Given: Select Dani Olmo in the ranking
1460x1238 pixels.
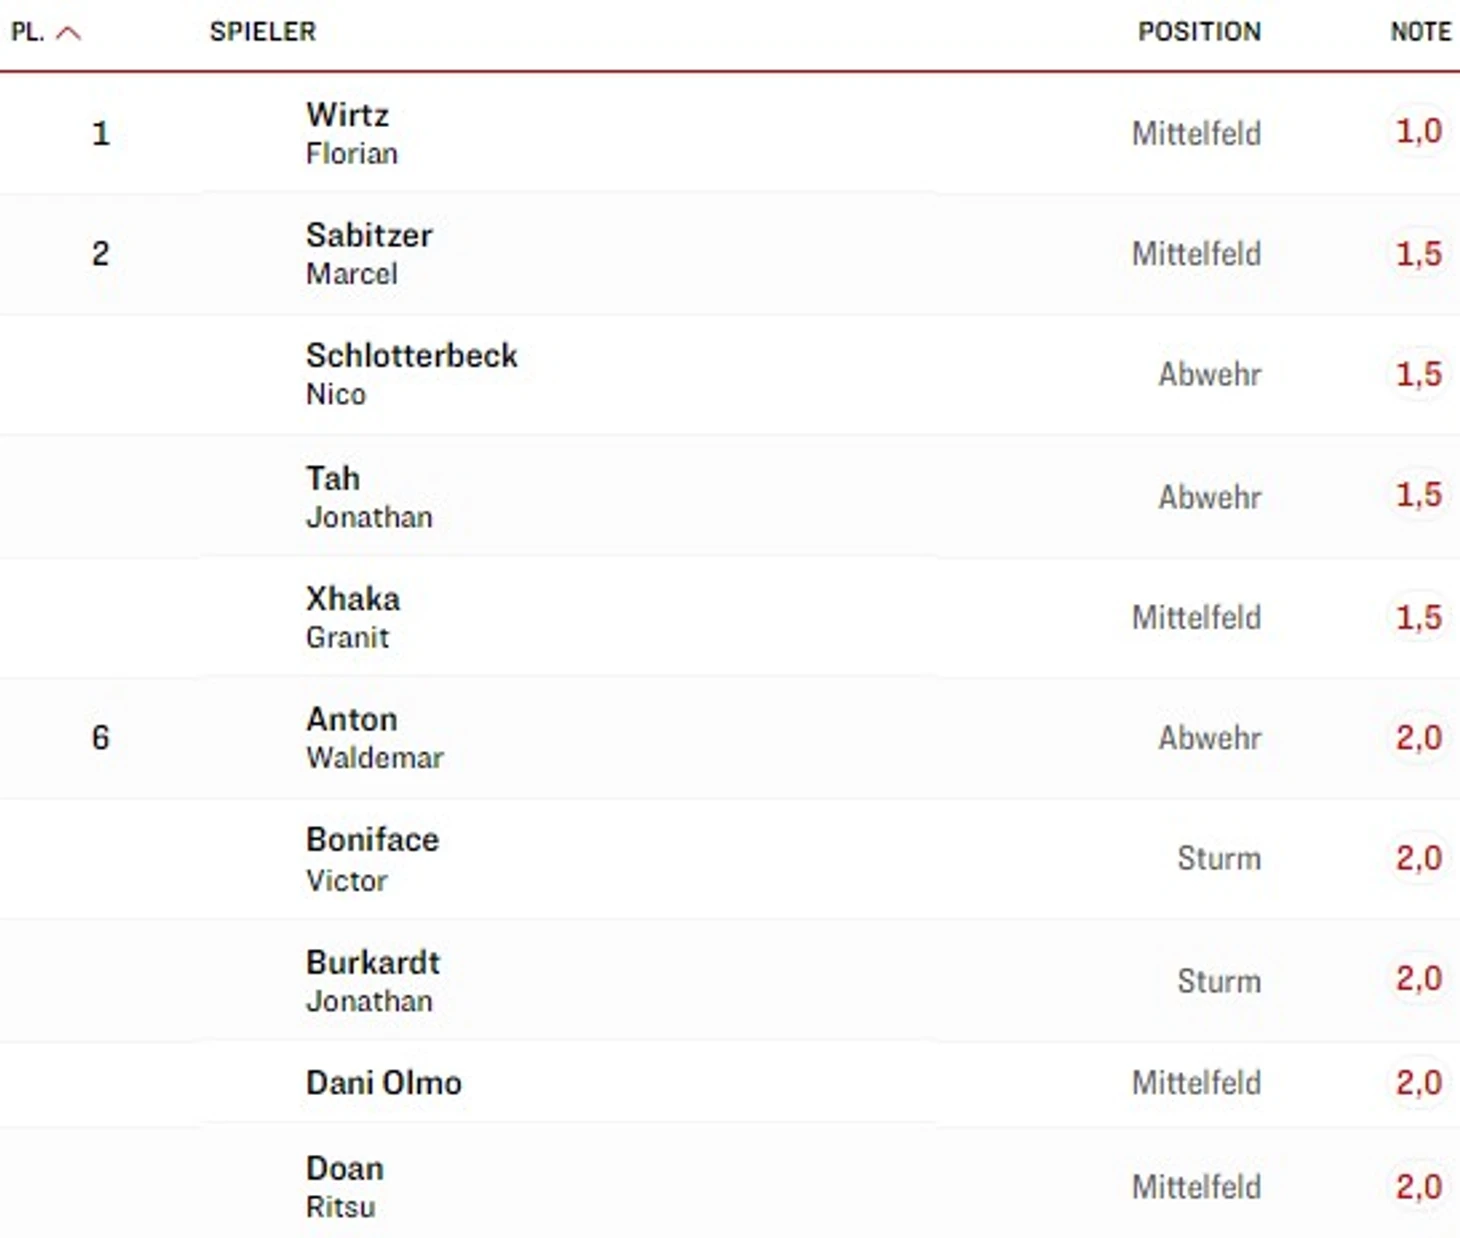Looking at the screenshot, I should 383,1082.
